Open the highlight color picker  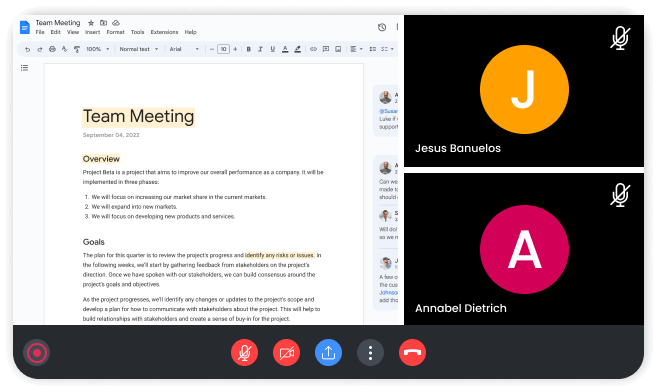[x=298, y=49]
